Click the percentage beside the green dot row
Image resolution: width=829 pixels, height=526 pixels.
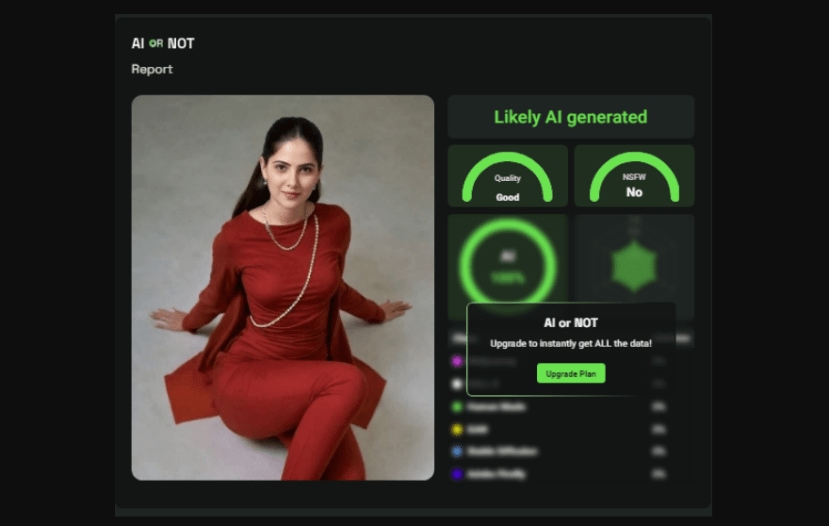pos(659,407)
